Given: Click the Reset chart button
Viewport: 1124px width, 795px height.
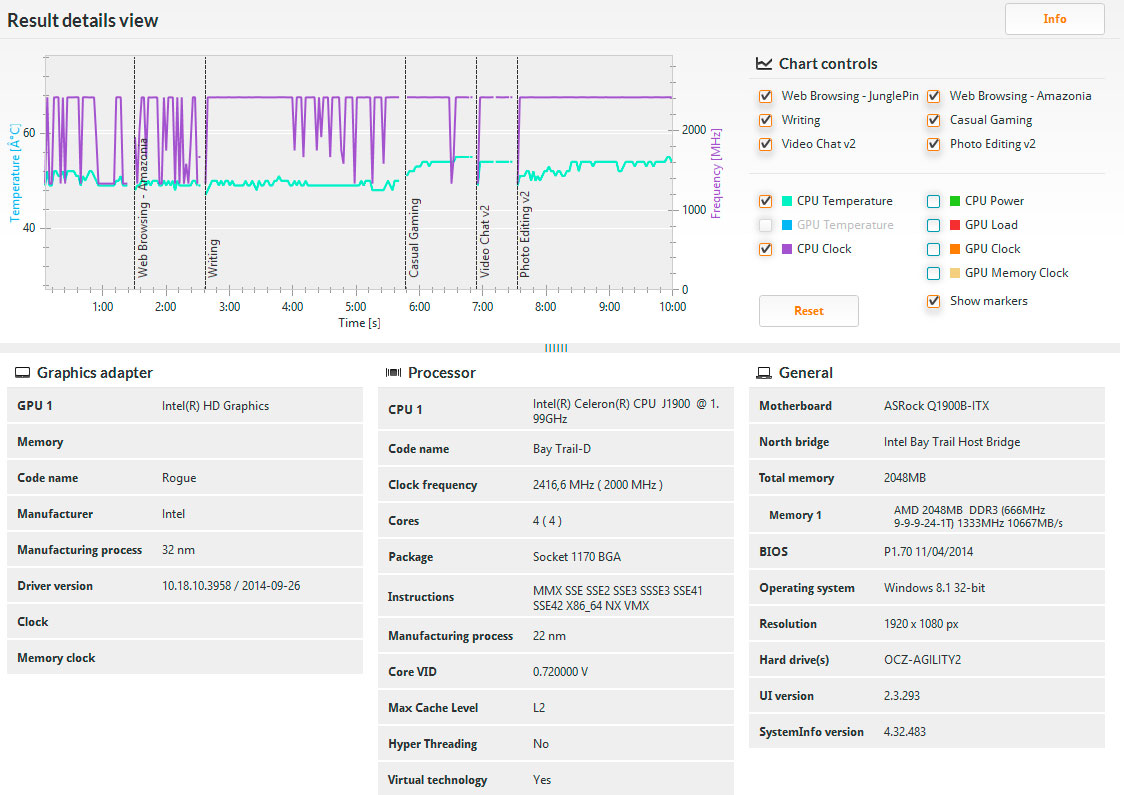Looking at the screenshot, I should tap(808, 311).
